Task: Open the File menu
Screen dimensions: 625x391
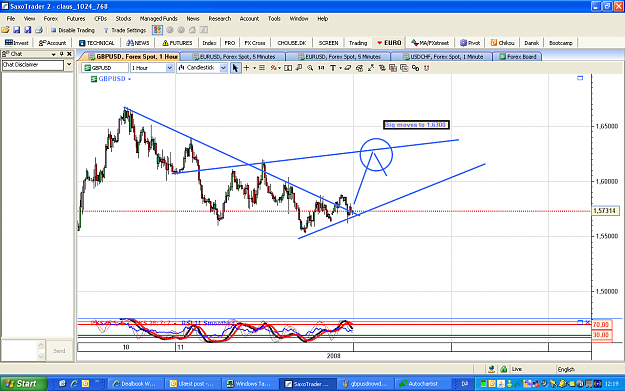Action: [x=10, y=18]
